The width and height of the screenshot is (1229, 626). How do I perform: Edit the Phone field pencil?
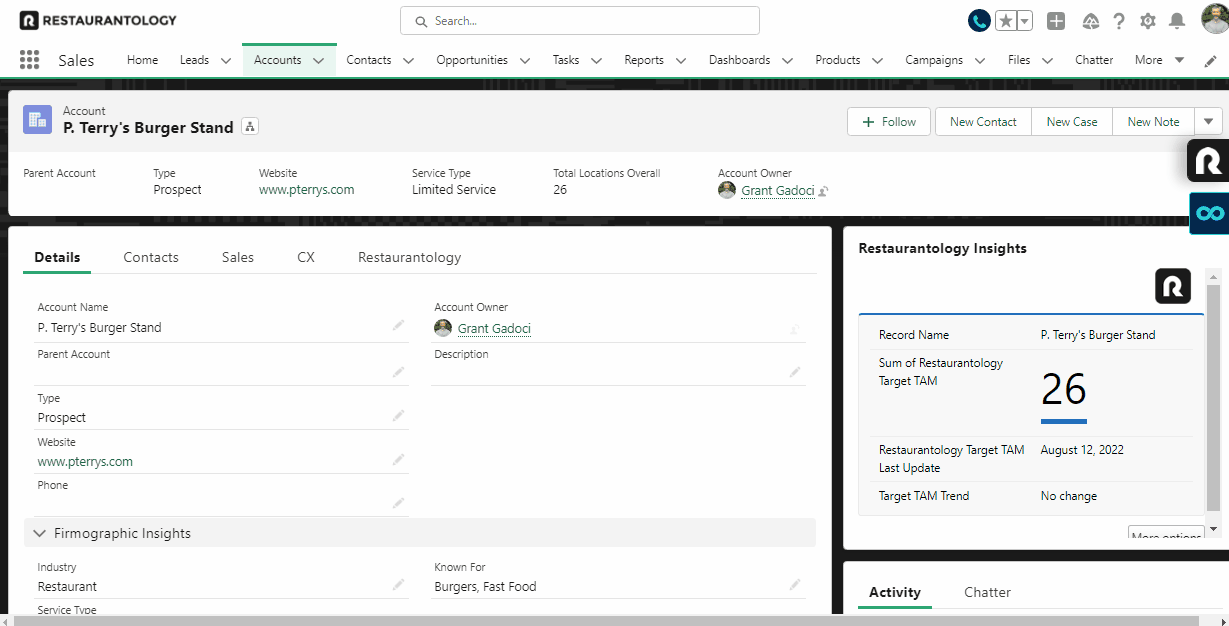point(399,503)
